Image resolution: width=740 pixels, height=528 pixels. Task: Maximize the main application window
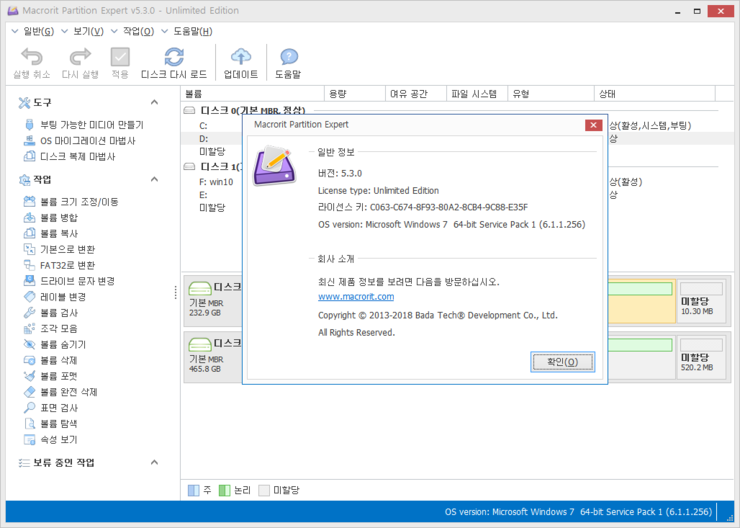(x=697, y=11)
